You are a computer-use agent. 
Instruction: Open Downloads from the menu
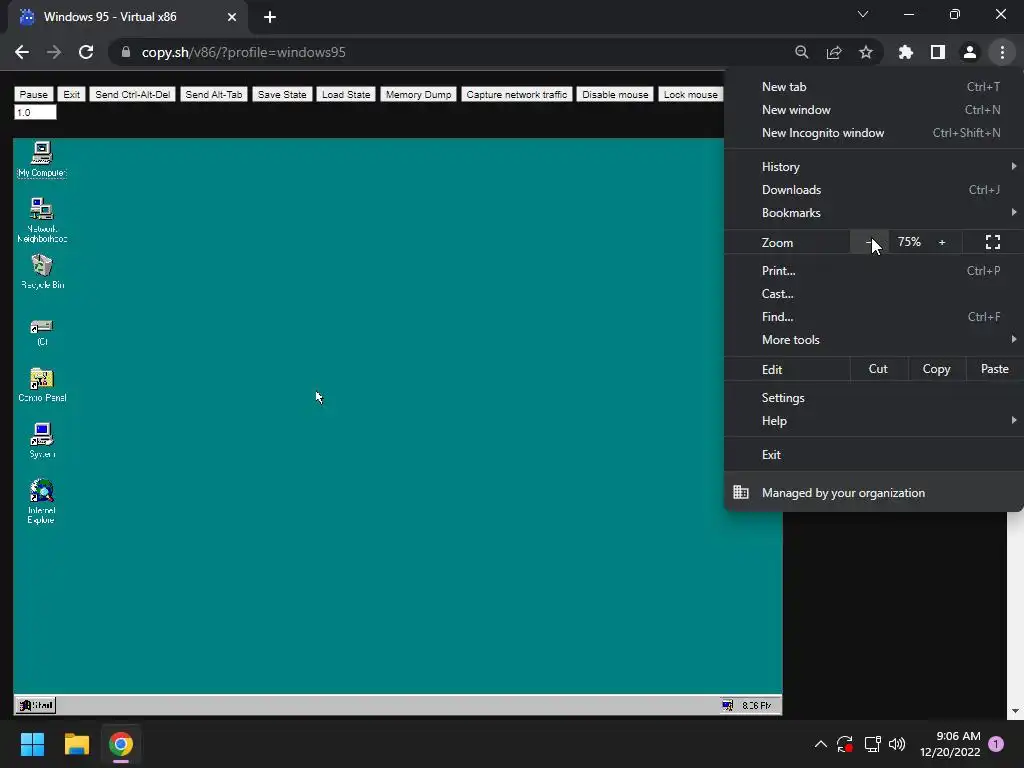pyautogui.click(x=874, y=189)
